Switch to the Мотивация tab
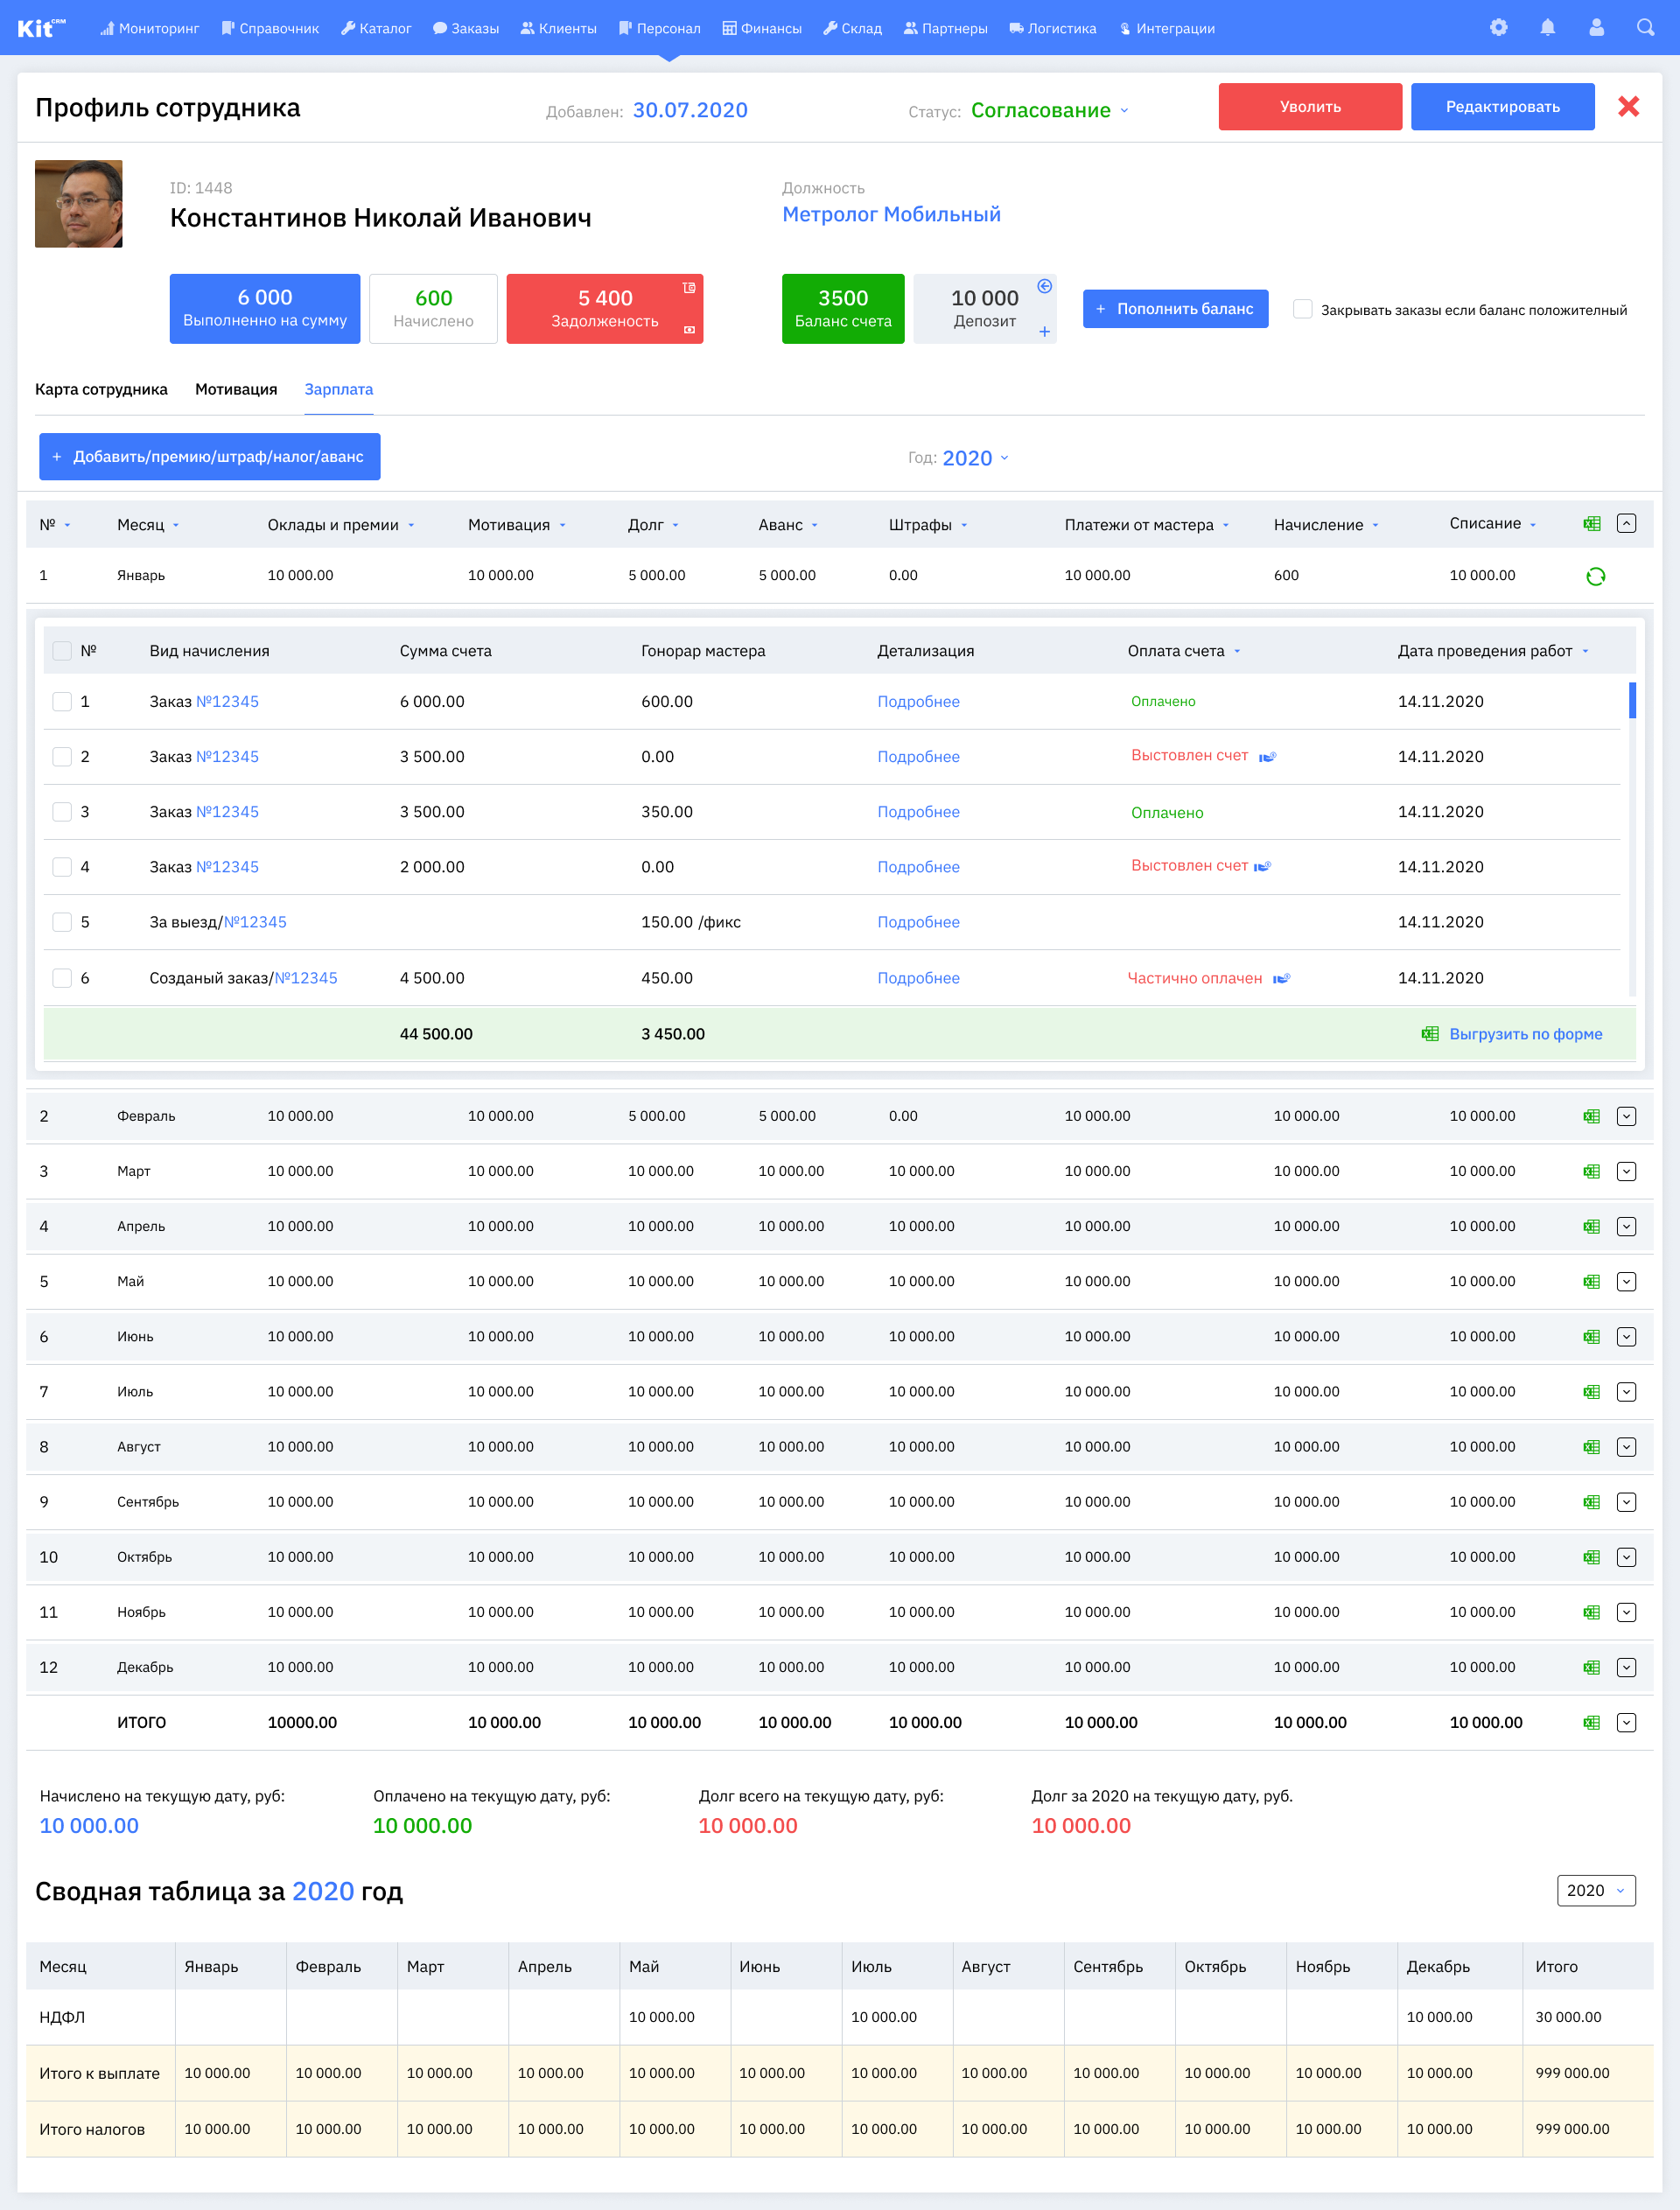The width and height of the screenshot is (1680, 2210). click(236, 389)
